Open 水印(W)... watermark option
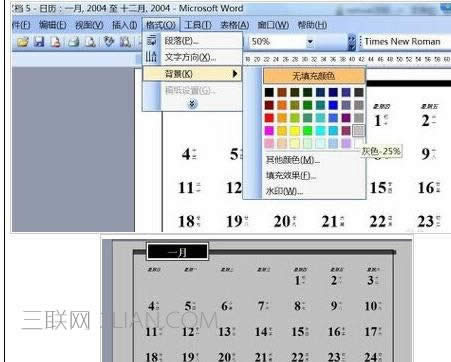Image resolution: width=451 pixels, height=362 pixels. [x=284, y=191]
